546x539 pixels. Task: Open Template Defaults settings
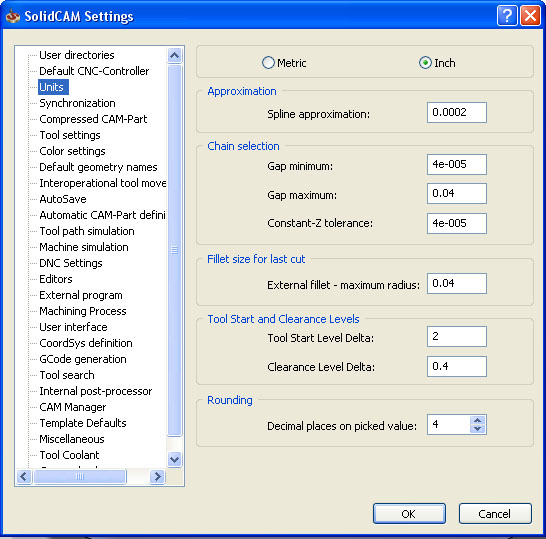[83, 423]
